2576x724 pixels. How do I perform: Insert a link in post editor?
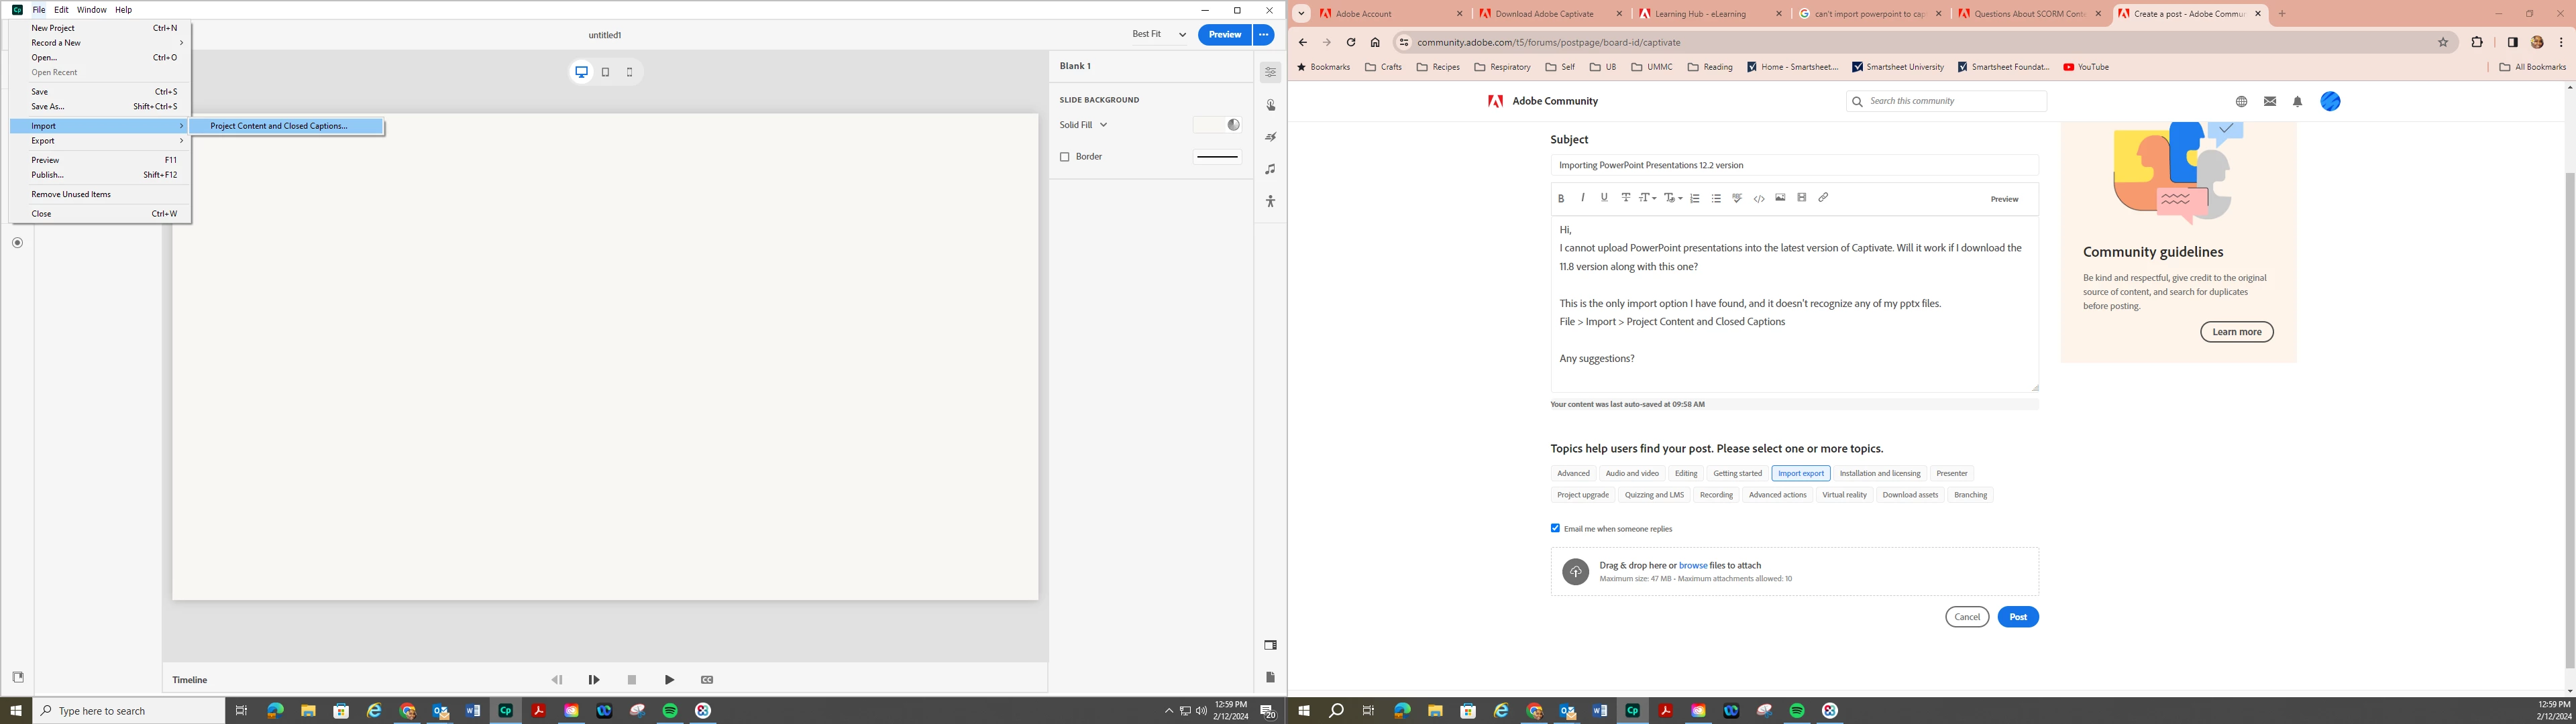pos(1823,198)
